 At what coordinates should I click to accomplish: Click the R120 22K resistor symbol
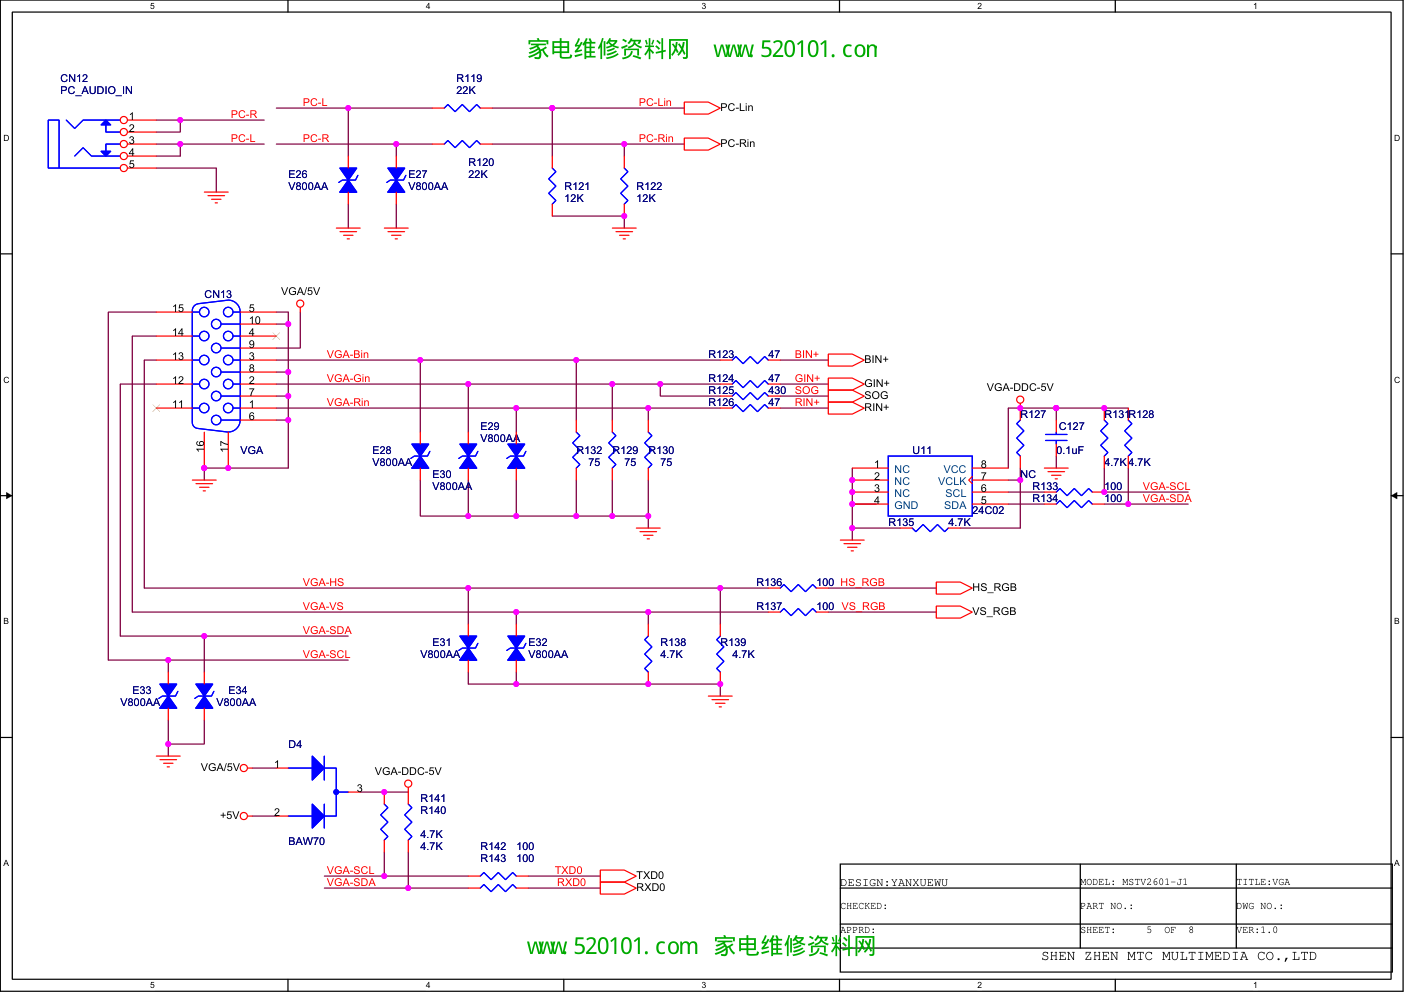click(x=462, y=144)
